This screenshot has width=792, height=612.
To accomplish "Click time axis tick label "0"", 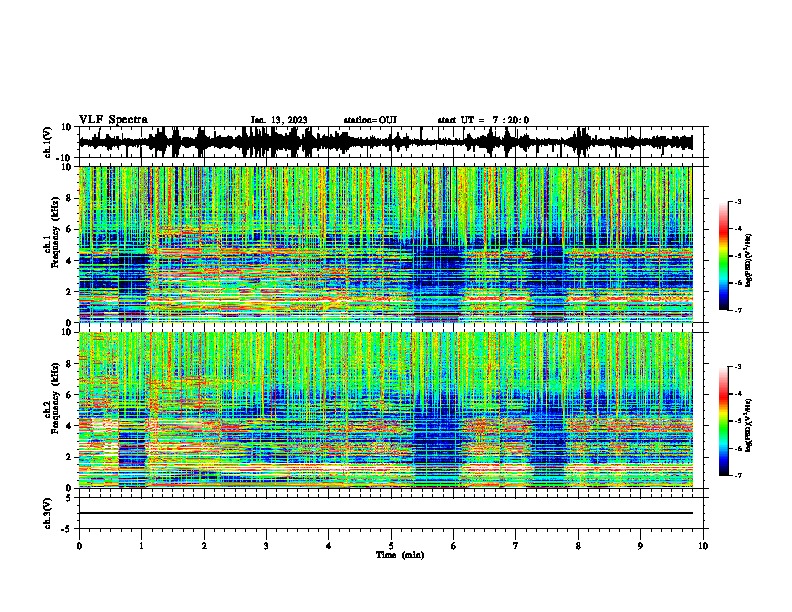I will (79, 546).
